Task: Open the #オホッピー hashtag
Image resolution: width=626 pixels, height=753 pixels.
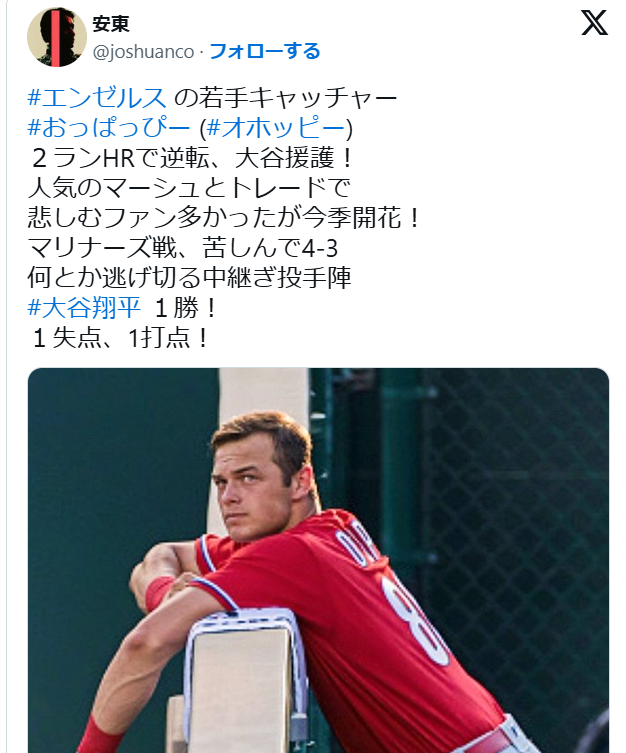Action: [x=277, y=127]
